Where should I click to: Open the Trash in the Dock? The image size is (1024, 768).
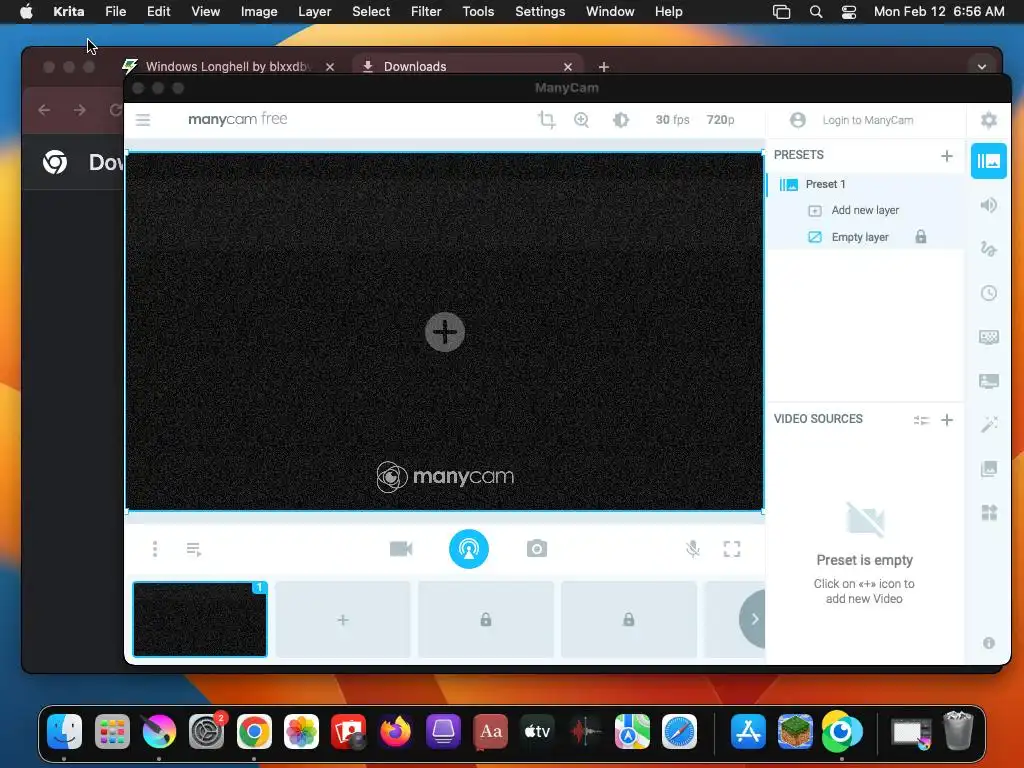(958, 731)
